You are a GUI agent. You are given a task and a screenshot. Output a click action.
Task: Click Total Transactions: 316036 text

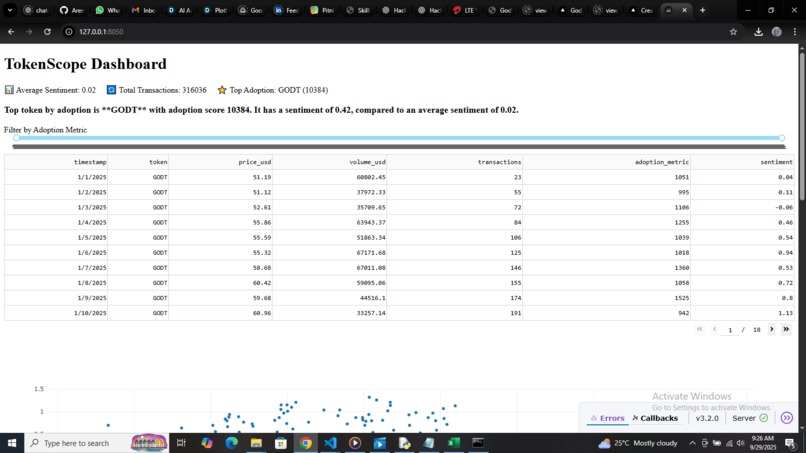(x=162, y=90)
